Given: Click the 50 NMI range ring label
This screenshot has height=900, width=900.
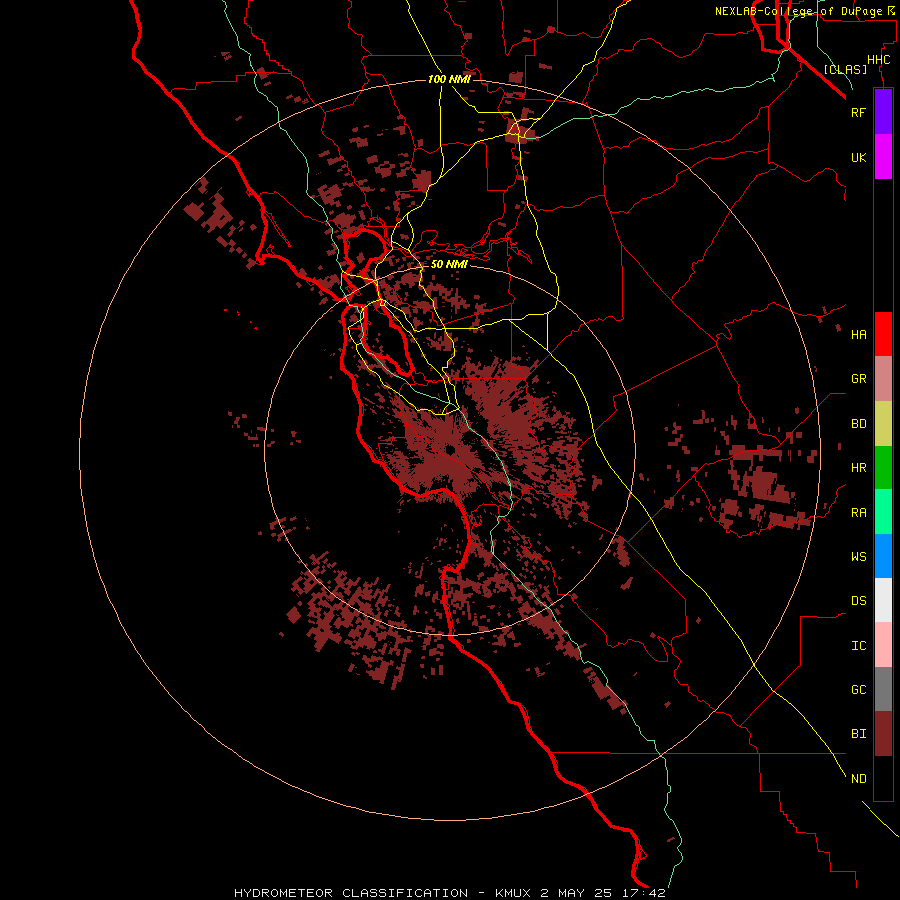Looking at the screenshot, I should click(449, 264).
